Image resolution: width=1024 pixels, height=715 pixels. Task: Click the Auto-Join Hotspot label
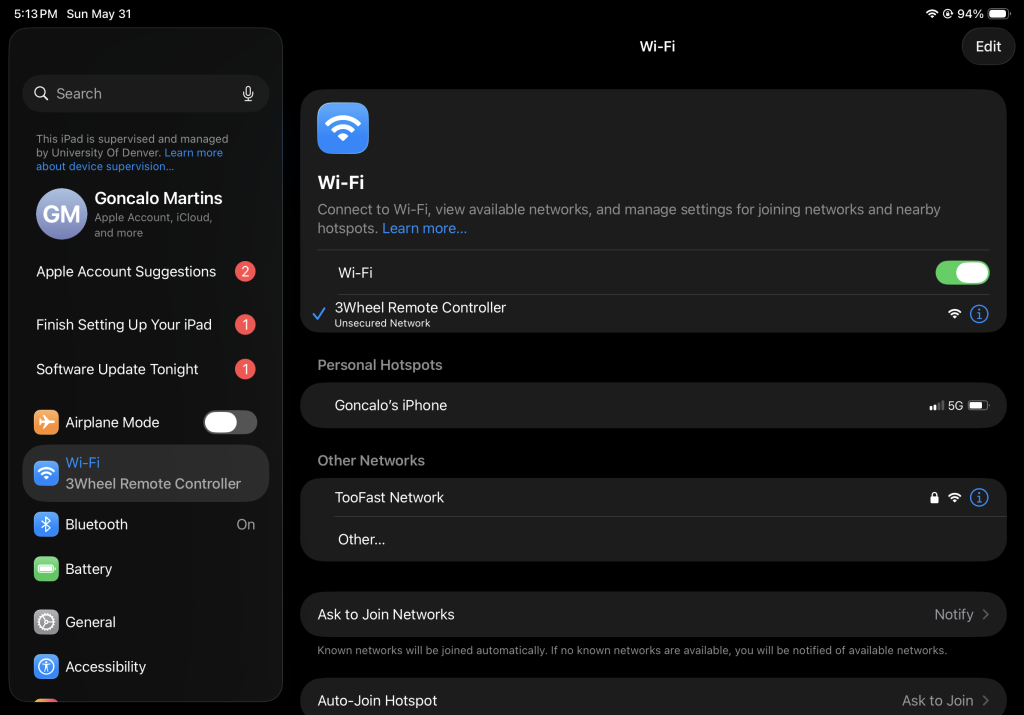point(377,701)
